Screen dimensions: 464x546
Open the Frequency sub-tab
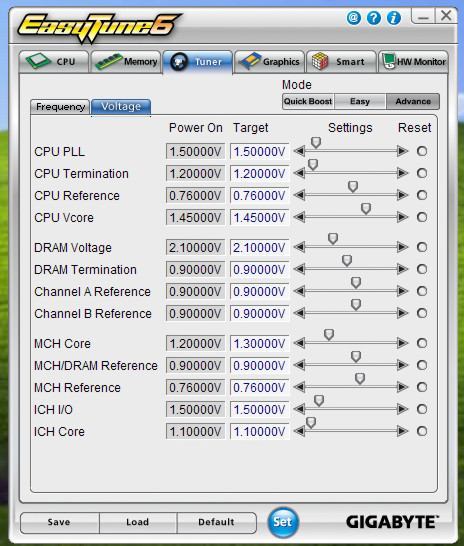pyautogui.click(x=60, y=107)
